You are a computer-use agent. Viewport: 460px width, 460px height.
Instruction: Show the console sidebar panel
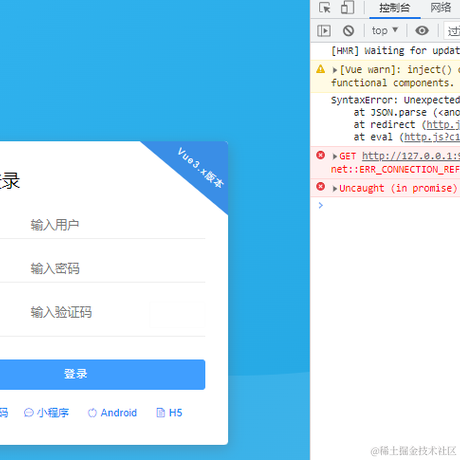(x=324, y=31)
